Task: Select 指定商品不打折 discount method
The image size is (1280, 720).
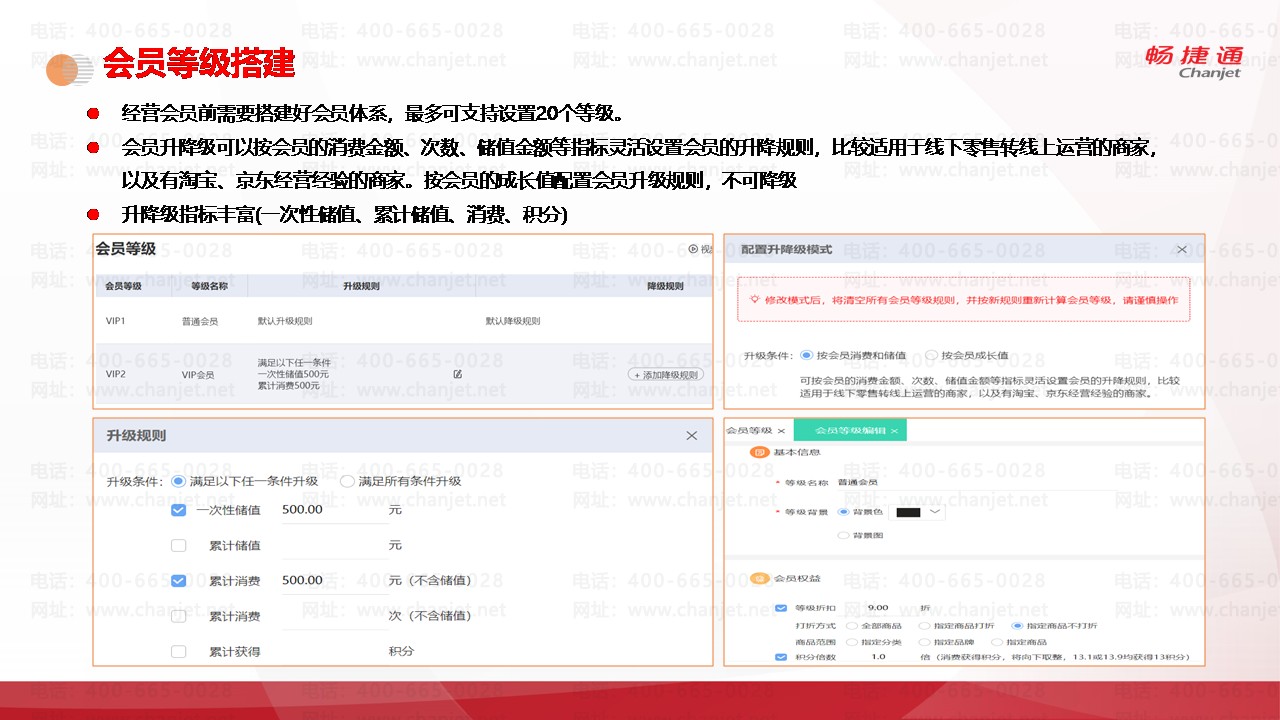Action: point(1017,625)
